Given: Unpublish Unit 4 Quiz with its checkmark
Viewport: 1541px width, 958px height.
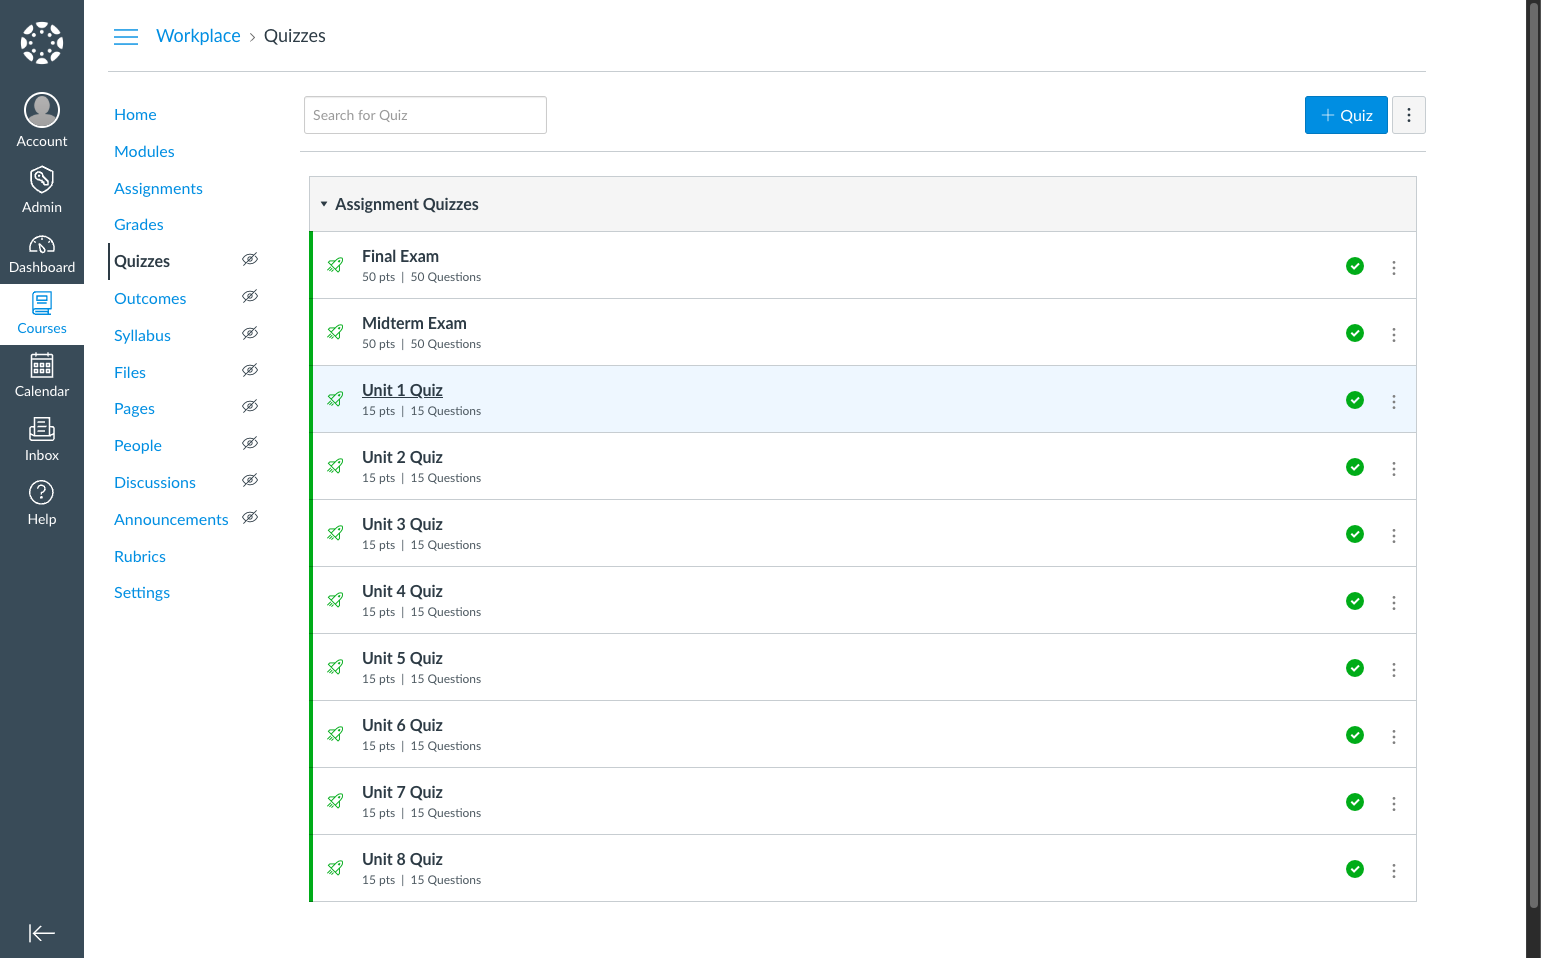Looking at the screenshot, I should coord(1355,601).
